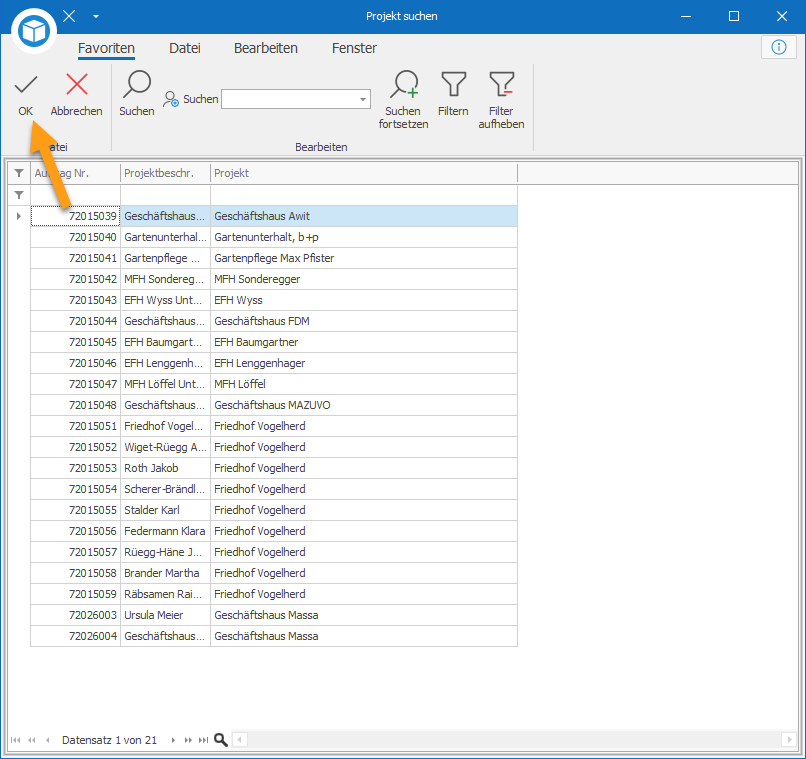Click the filter row funnel icon

19,195
